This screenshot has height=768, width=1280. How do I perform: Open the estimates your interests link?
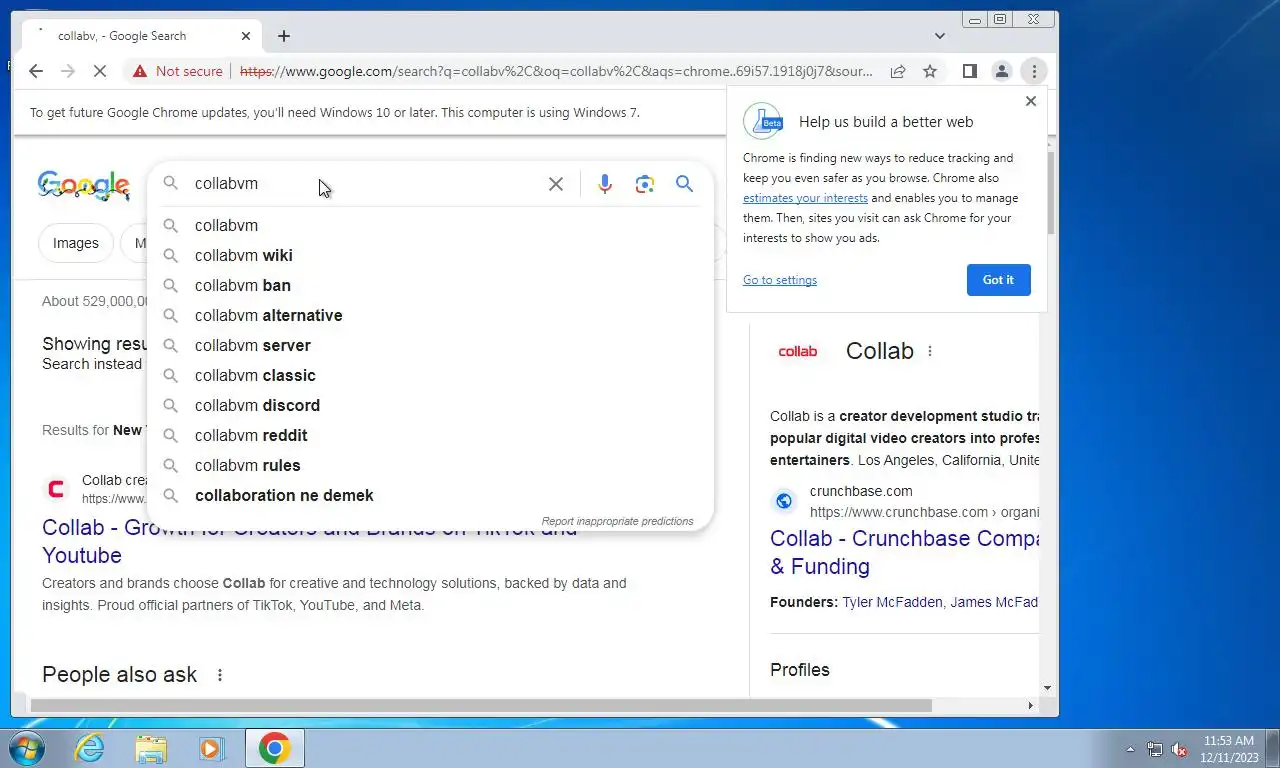click(805, 198)
